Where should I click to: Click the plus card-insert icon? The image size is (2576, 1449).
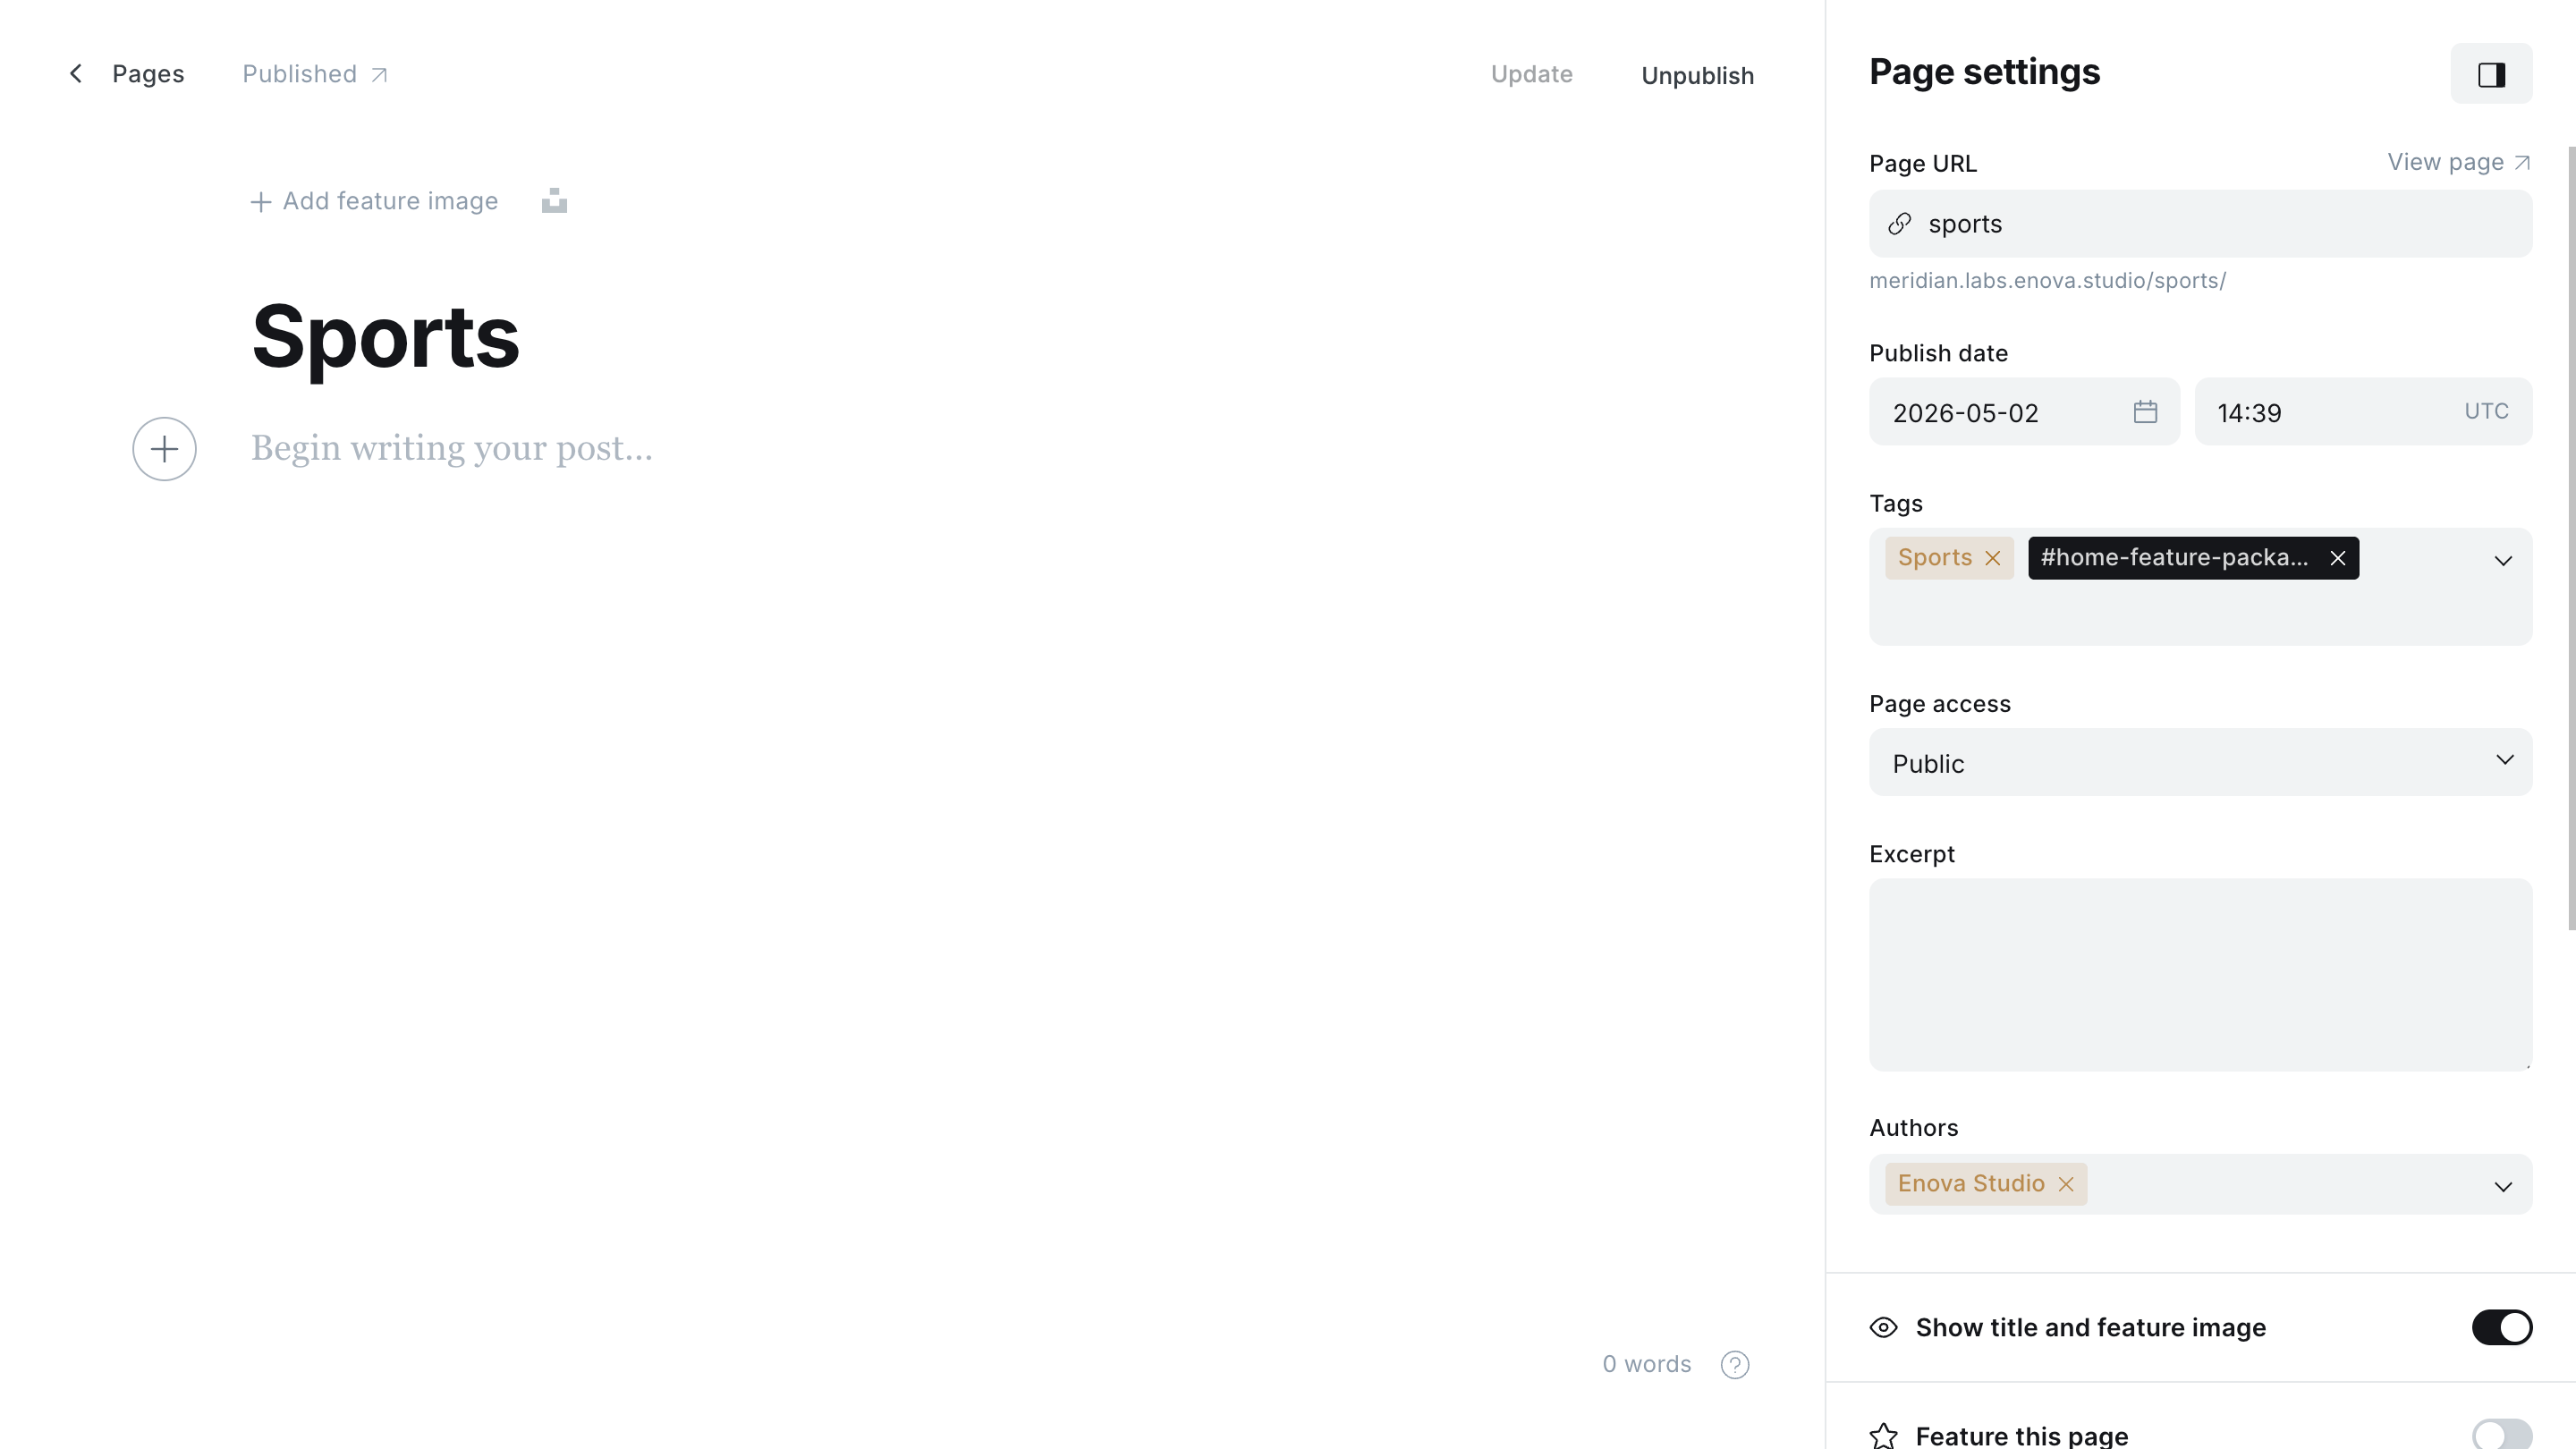pos(164,448)
